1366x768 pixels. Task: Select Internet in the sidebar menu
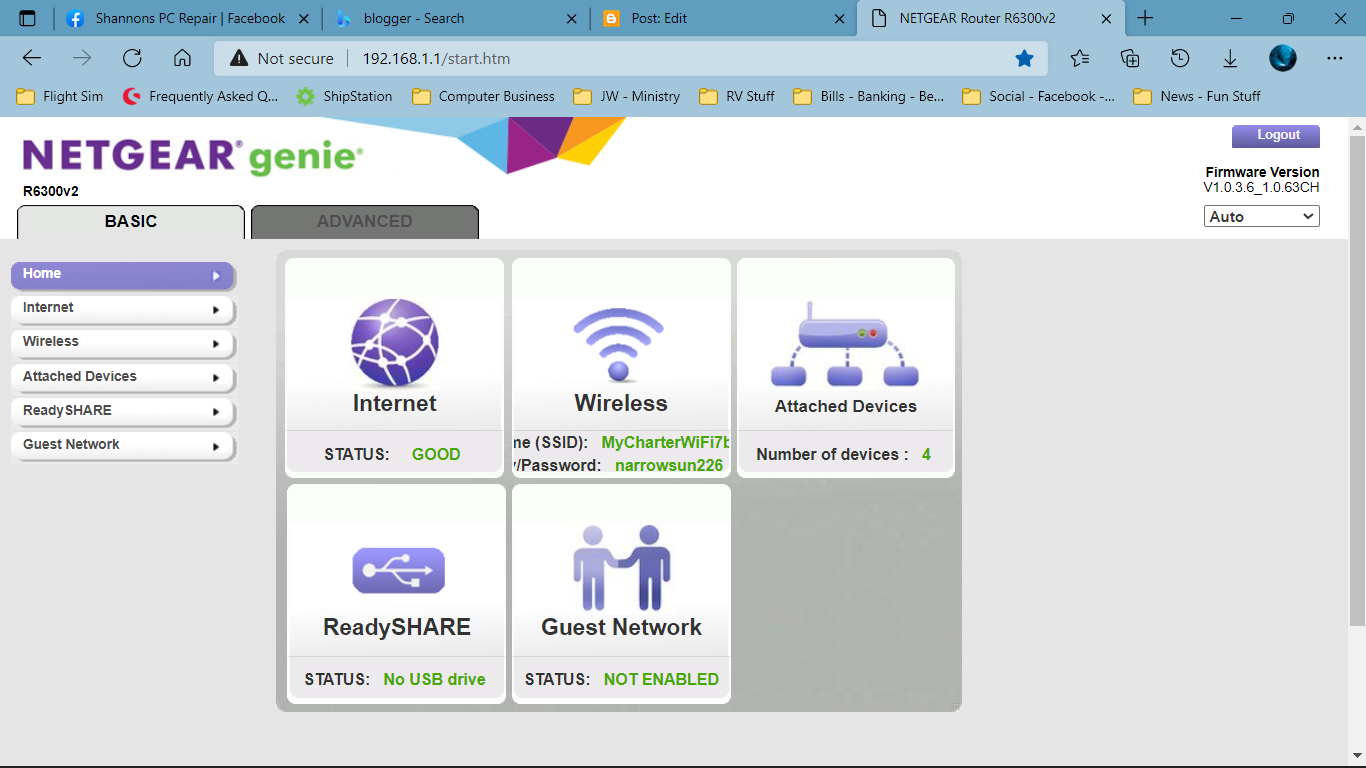click(122, 308)
